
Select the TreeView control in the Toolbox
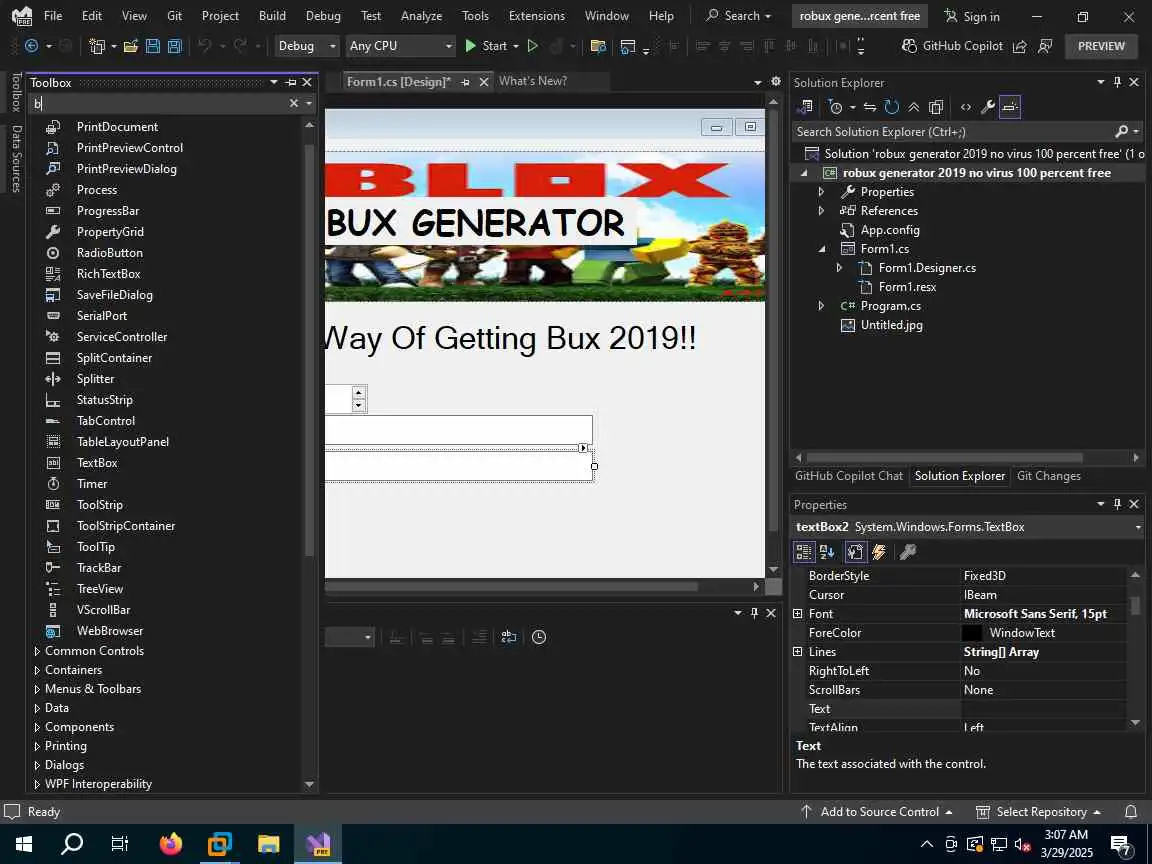(x=100, y=588)
